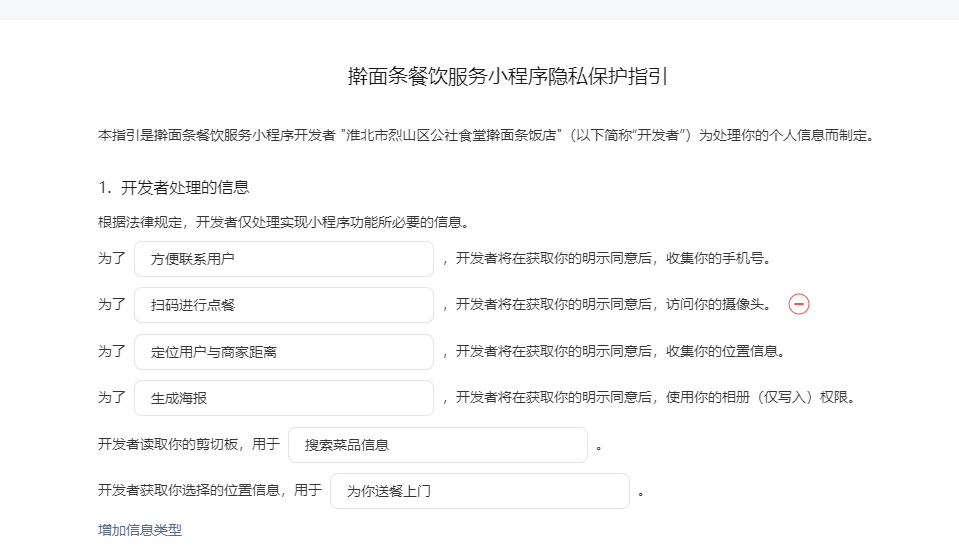
Task: Click the label 开发者获取你选择的位置信息，用于
Action: pos(210,490)
